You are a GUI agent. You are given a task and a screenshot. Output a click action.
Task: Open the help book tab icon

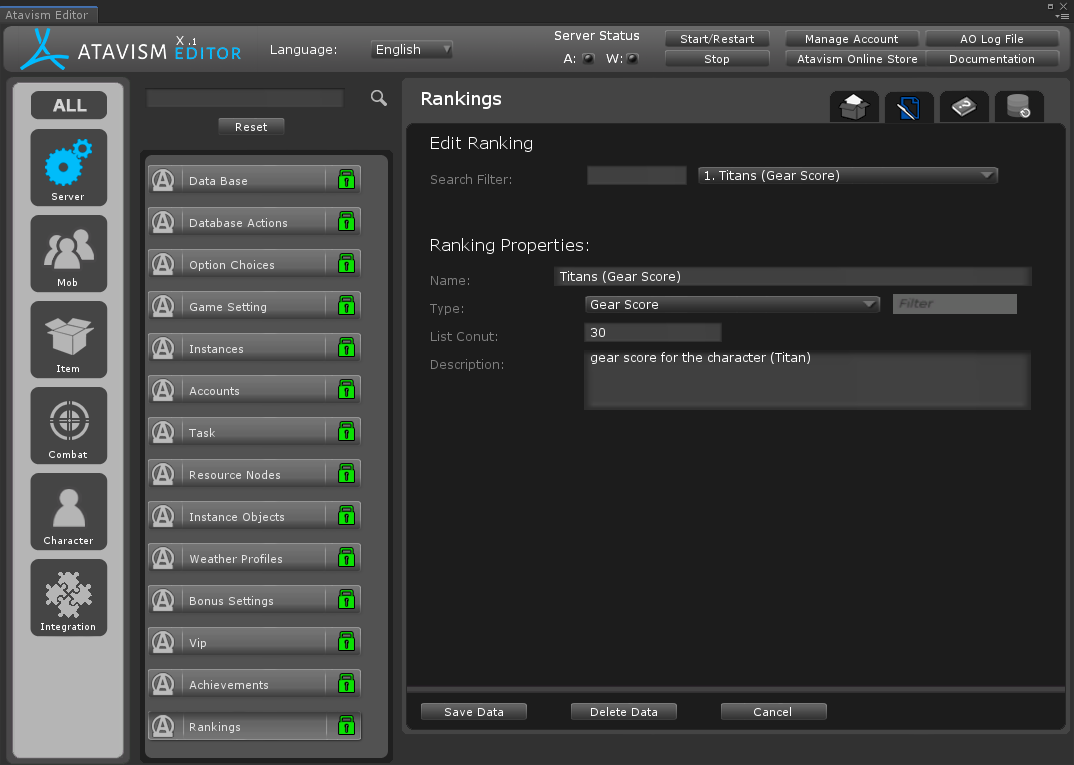point(964,107)
